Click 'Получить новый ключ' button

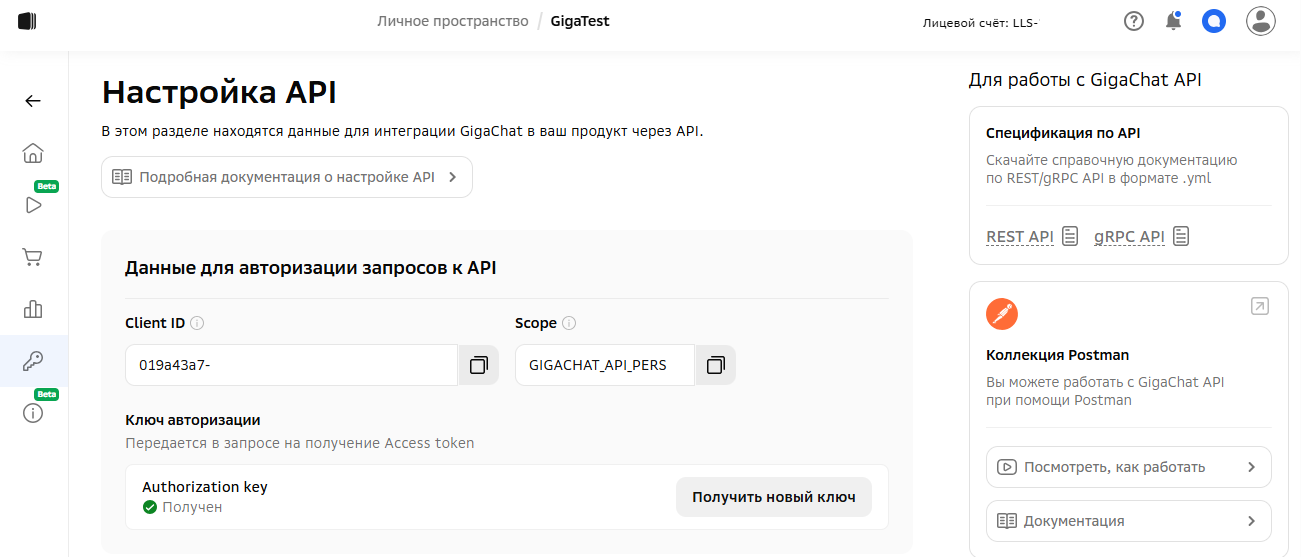774,497
